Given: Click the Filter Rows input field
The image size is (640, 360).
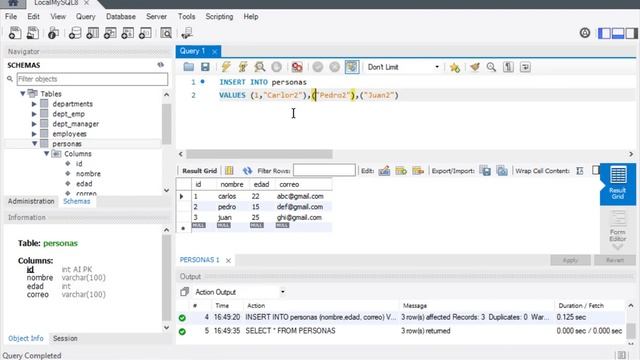Looking at the screenshot, I should (324, 170).
